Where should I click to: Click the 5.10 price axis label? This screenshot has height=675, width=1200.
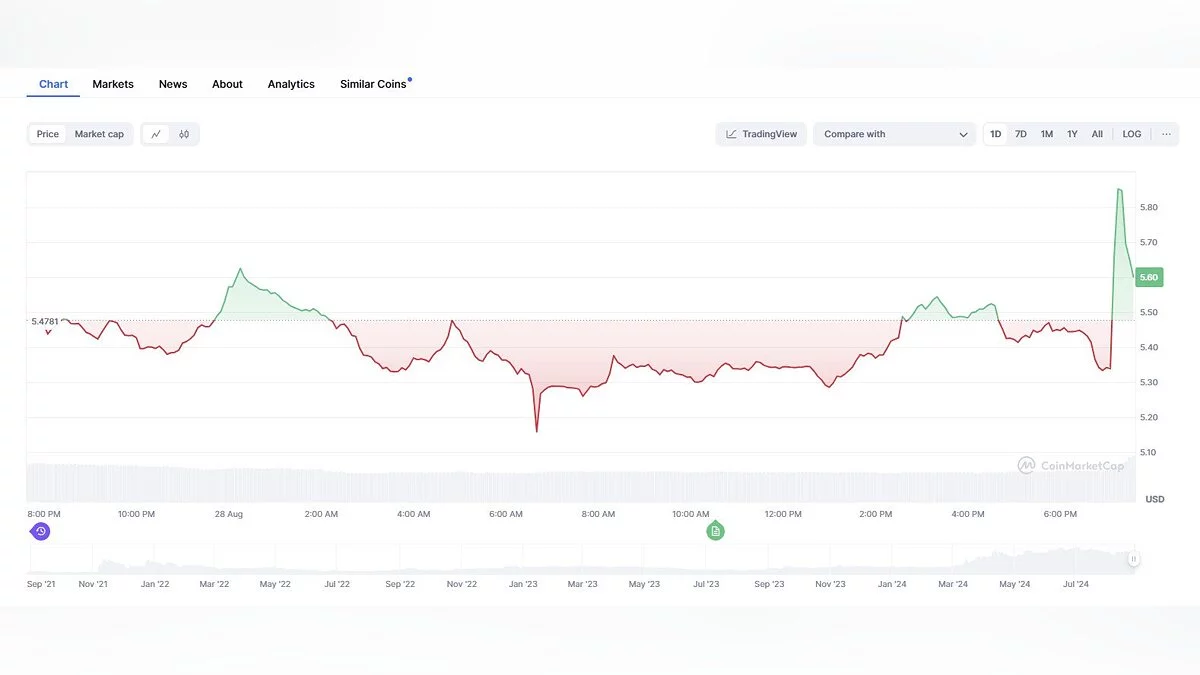point(1148,453)
